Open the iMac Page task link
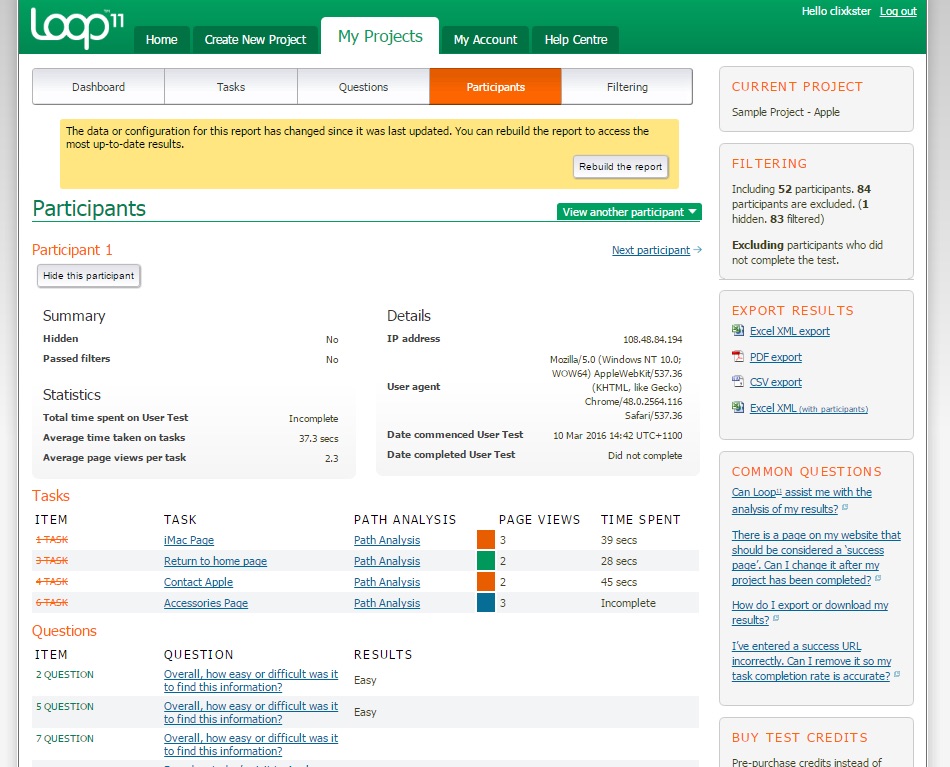Viewport: 950px width, 767px height. (188, 540)
